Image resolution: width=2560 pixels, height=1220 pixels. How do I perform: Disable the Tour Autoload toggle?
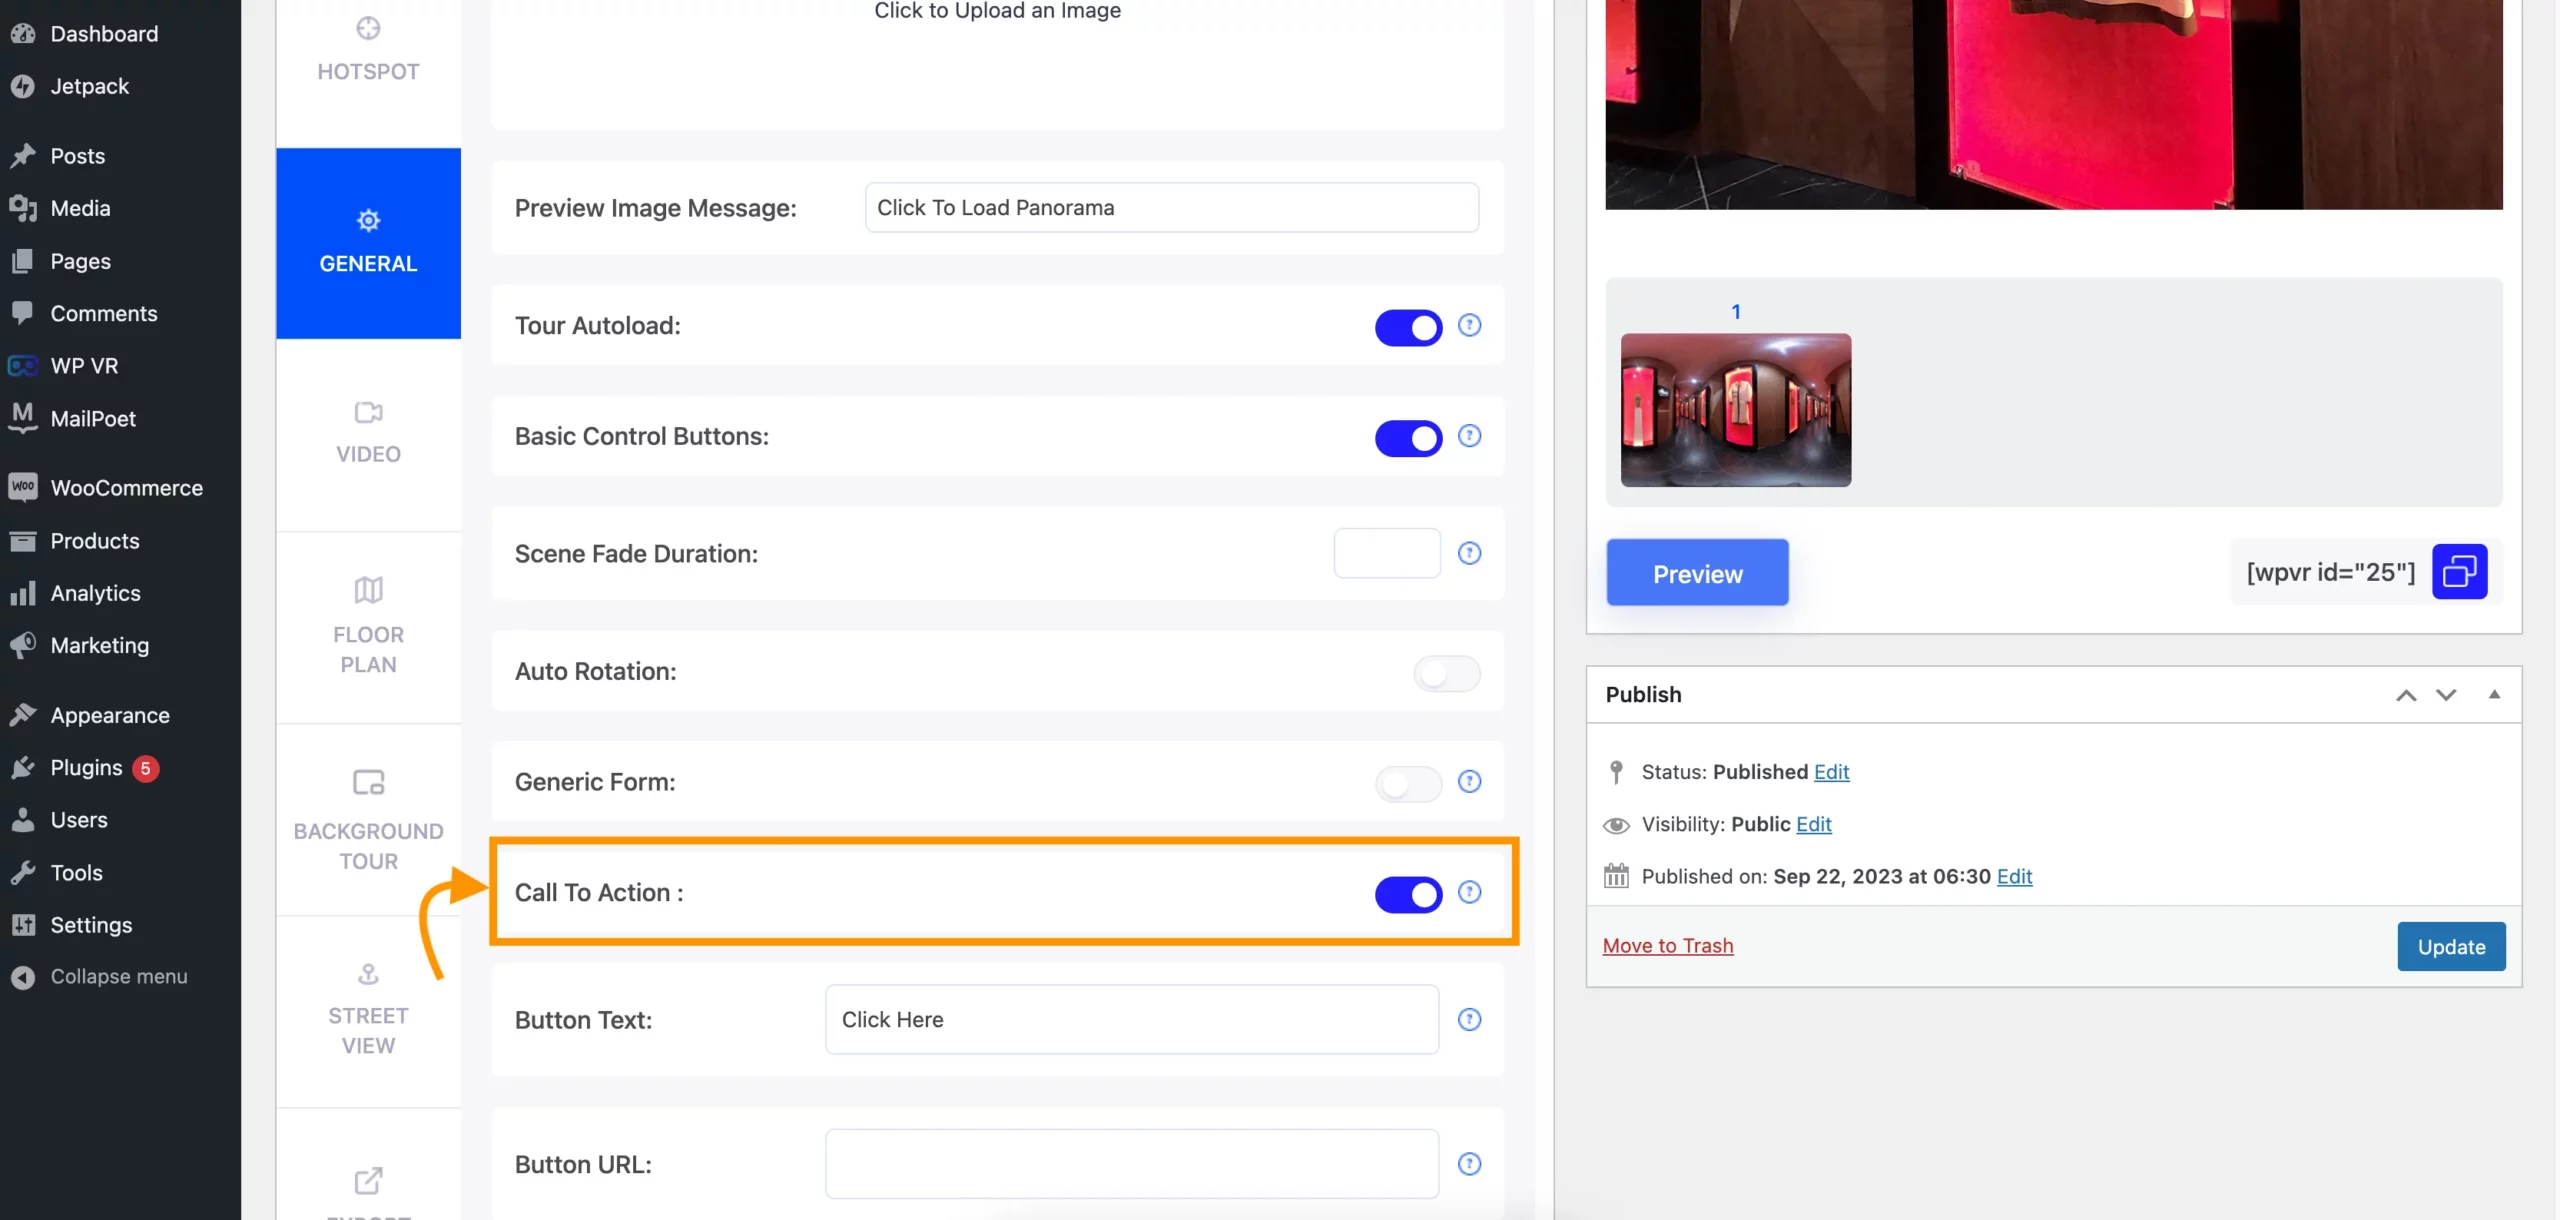point(1407,325)
